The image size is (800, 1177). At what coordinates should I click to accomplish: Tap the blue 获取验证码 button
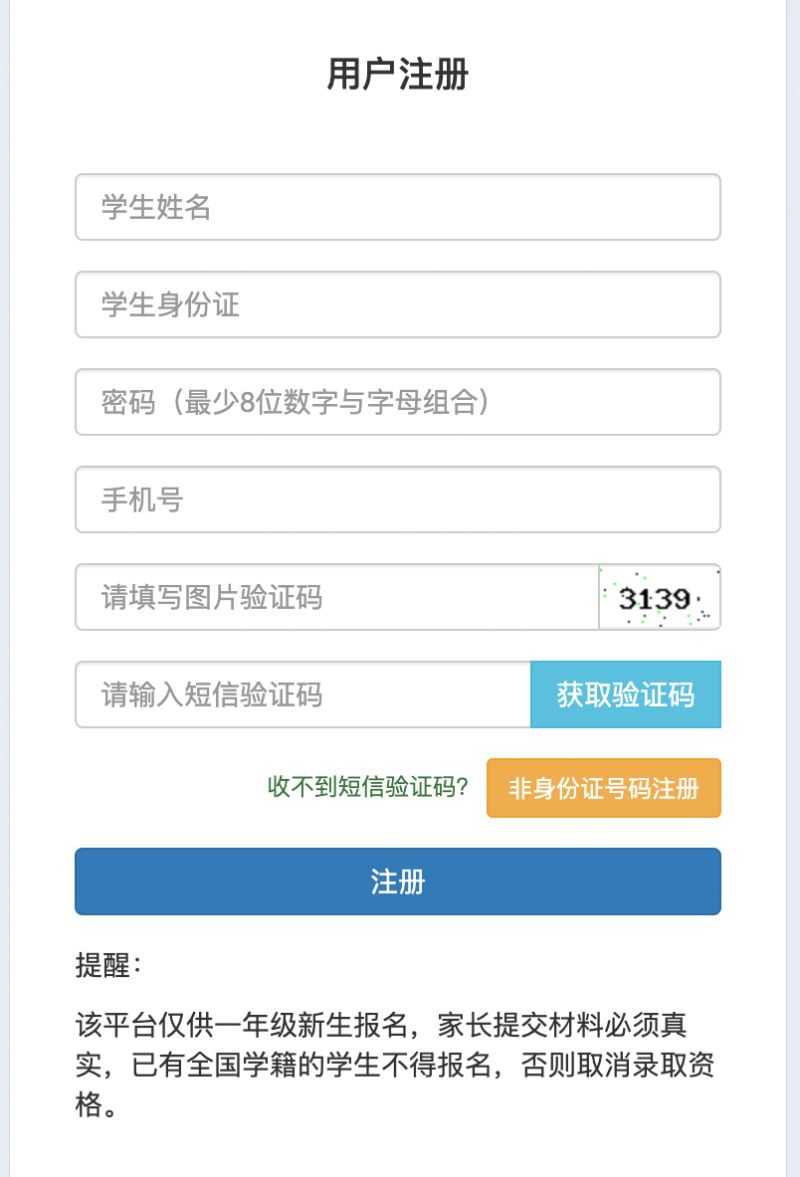pyautogui.click(x=626, y=695)
